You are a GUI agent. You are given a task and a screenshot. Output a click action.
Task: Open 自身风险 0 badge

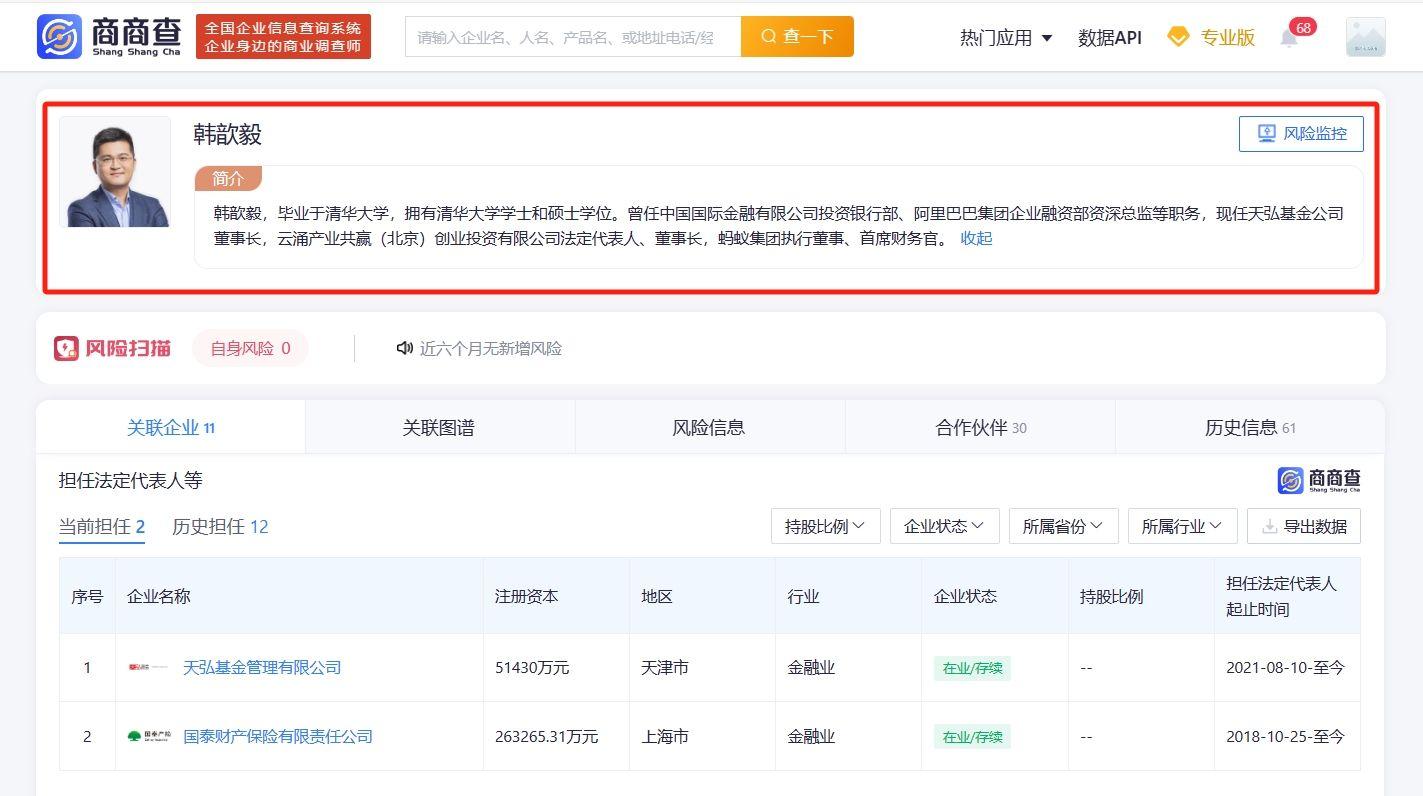250,348
